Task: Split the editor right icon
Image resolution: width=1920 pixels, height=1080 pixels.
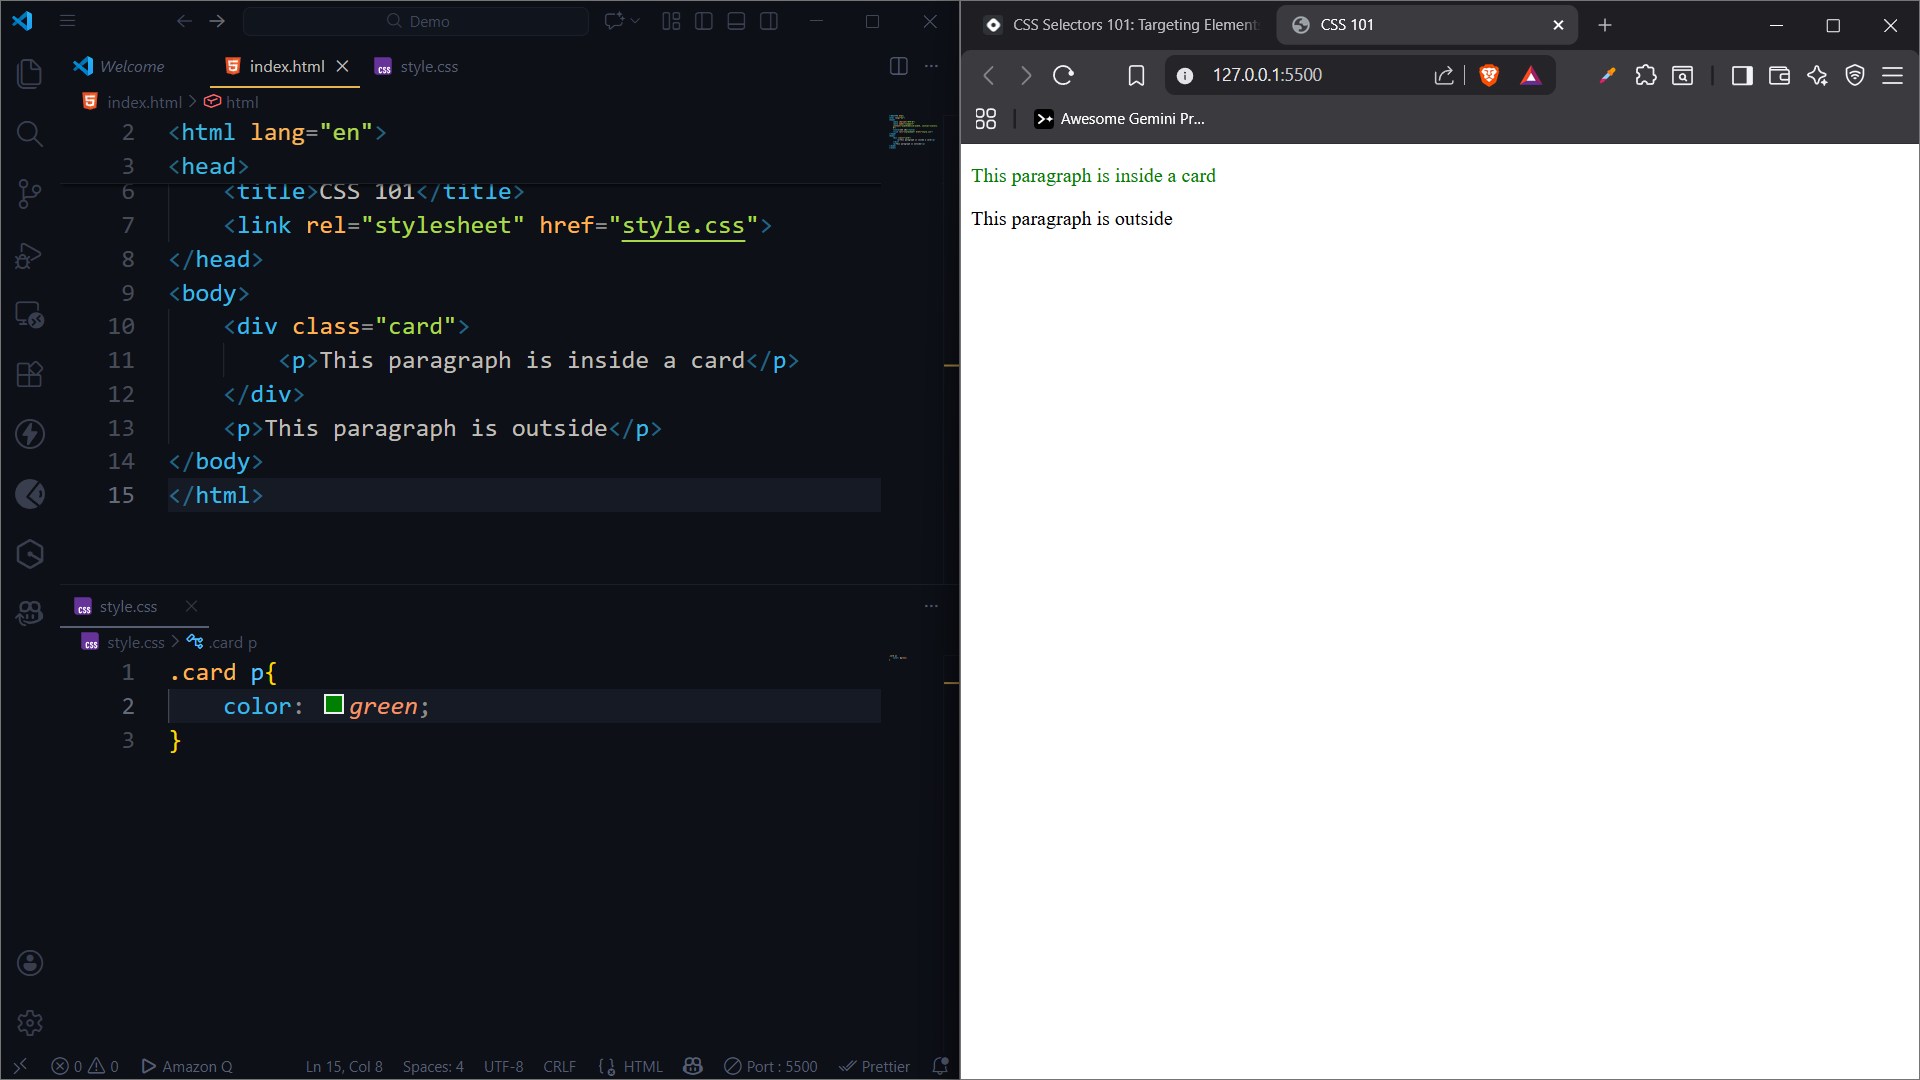Action: coord(899,66)
